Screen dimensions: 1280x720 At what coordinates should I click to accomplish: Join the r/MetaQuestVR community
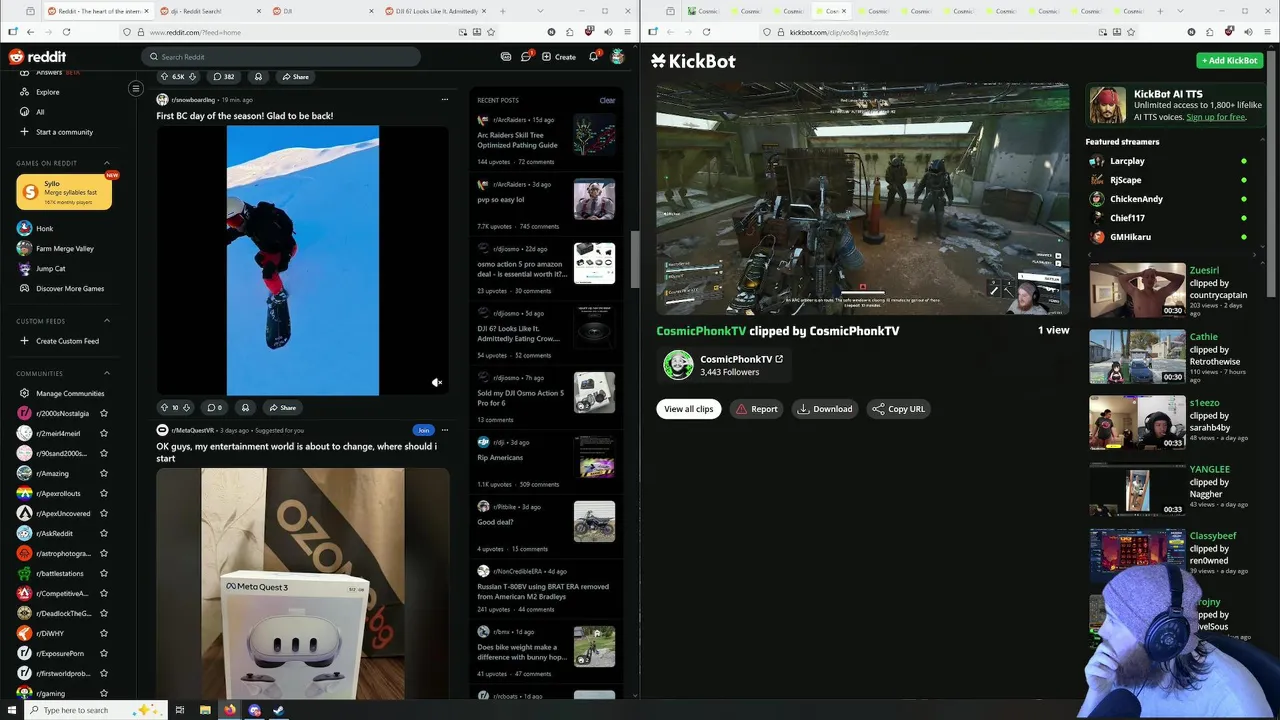(x=423, y=430)
